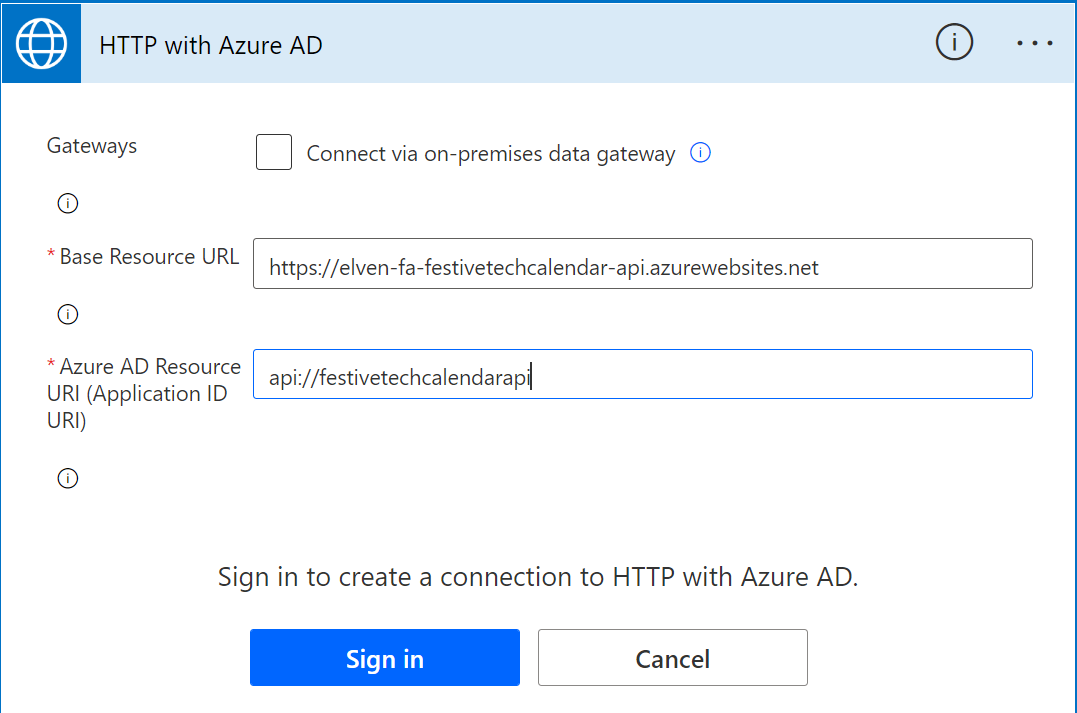Click the blue info icon beside gateway option

point(700,152)
